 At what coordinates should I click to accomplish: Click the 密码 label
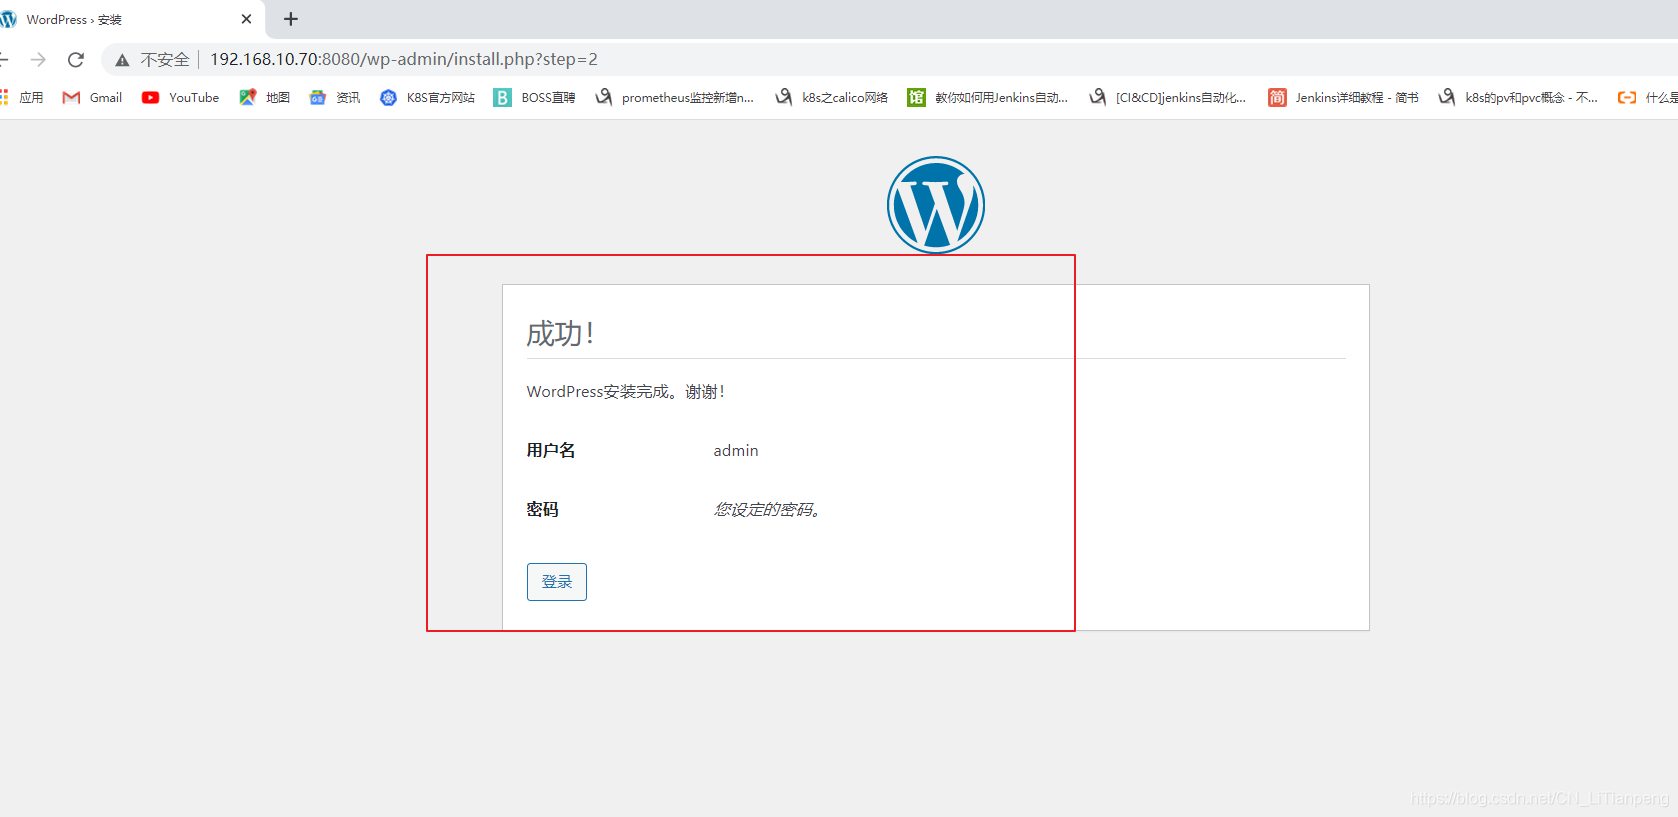(x=543, y=510)
